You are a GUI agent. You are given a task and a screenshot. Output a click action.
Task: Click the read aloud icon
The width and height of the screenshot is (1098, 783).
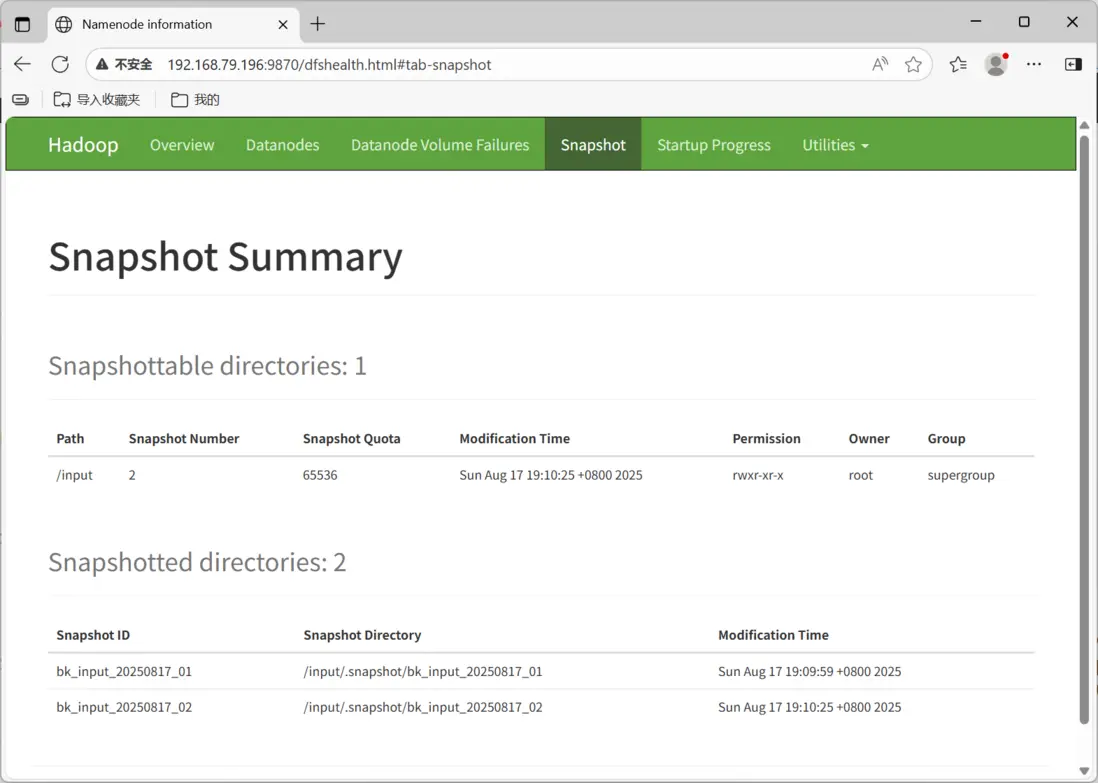pyautogui.click(x=880, y=64)
